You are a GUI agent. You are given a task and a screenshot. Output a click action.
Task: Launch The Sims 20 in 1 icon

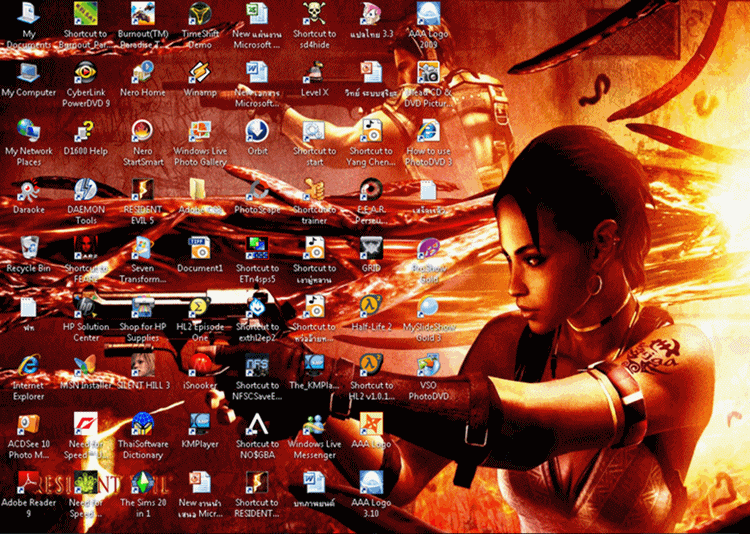click(x=143, y=482)
